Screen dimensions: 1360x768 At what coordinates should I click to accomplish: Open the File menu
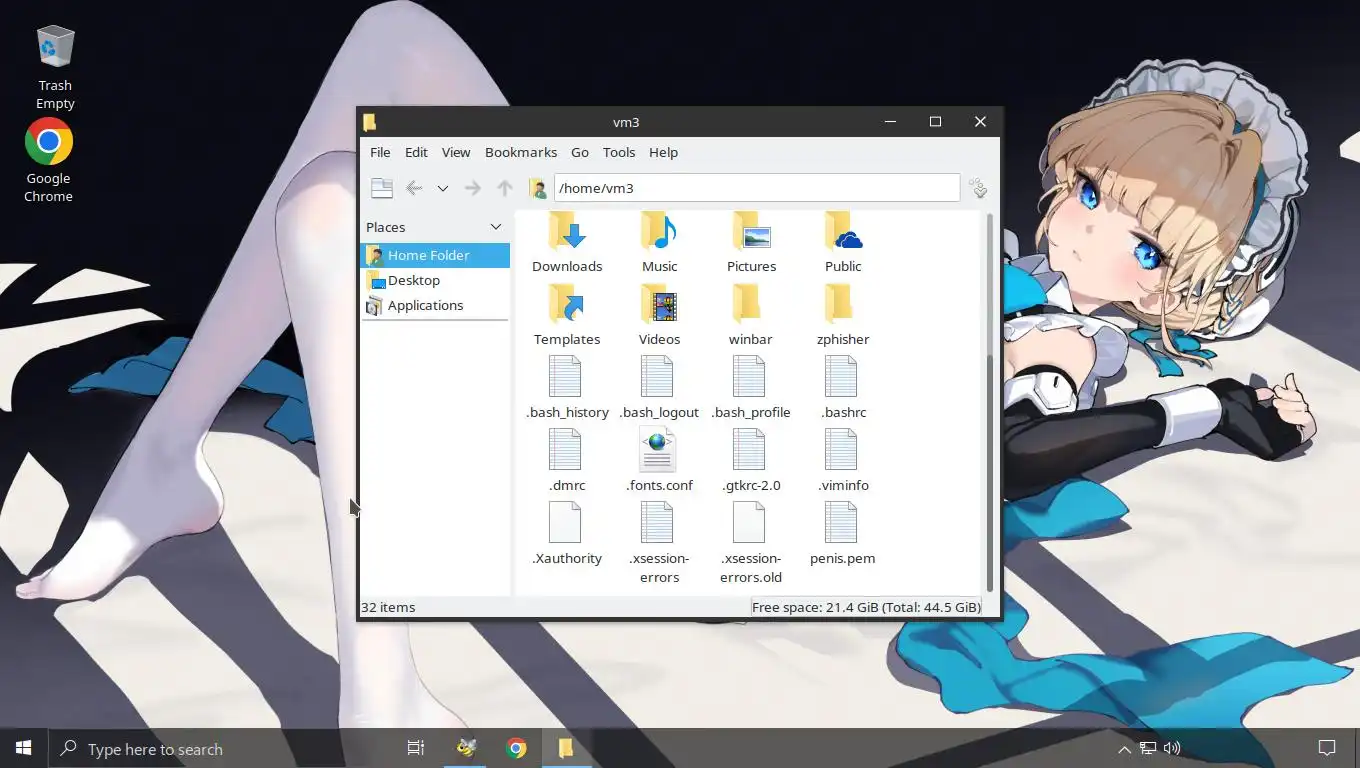pos(380,152)
